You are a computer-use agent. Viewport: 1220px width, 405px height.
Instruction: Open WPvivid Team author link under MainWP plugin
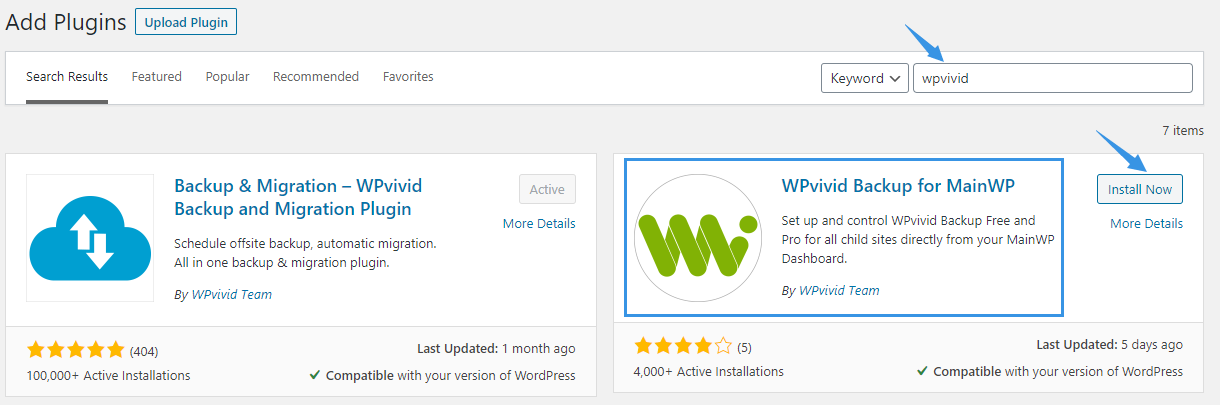point(839,291)
